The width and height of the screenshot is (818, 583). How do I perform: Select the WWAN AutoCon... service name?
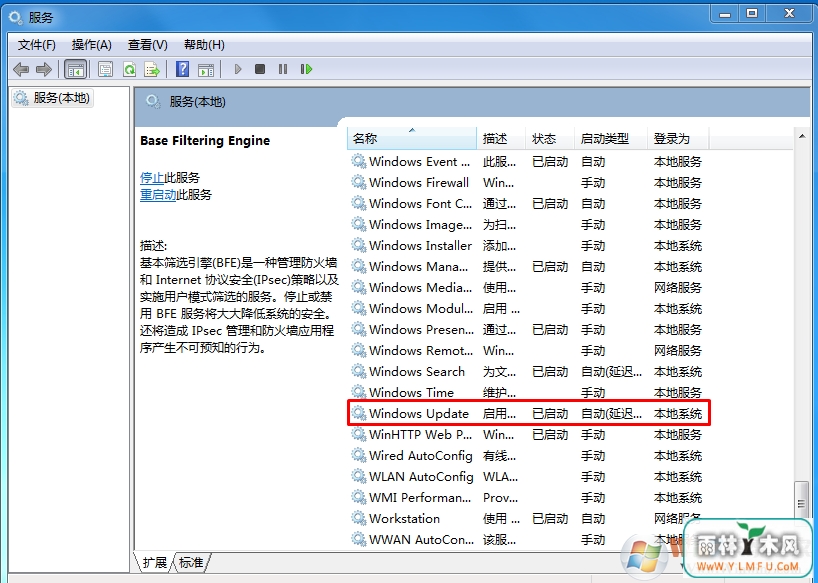[422, 539]
